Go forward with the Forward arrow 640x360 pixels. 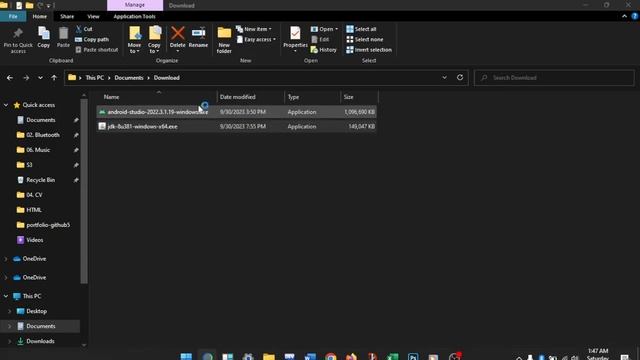[x=26, y=78]
